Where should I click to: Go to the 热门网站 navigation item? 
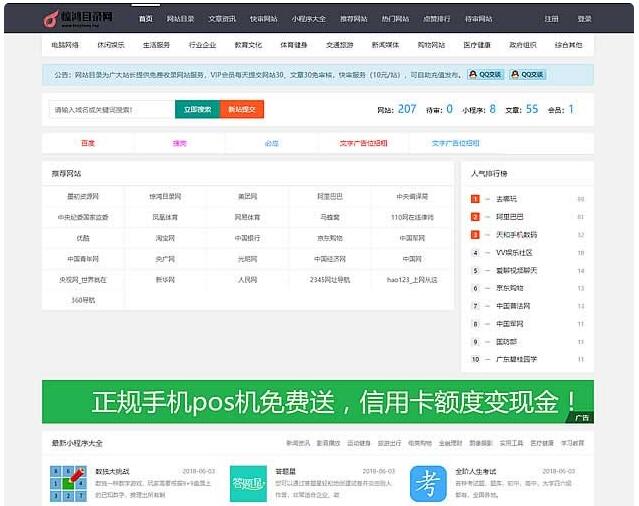pos(395,19)
